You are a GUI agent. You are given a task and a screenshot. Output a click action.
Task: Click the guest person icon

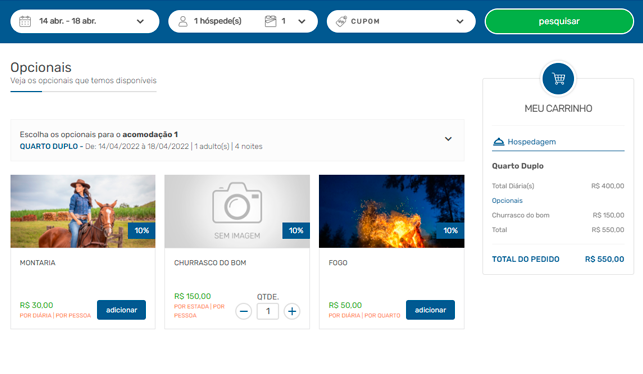183,21
